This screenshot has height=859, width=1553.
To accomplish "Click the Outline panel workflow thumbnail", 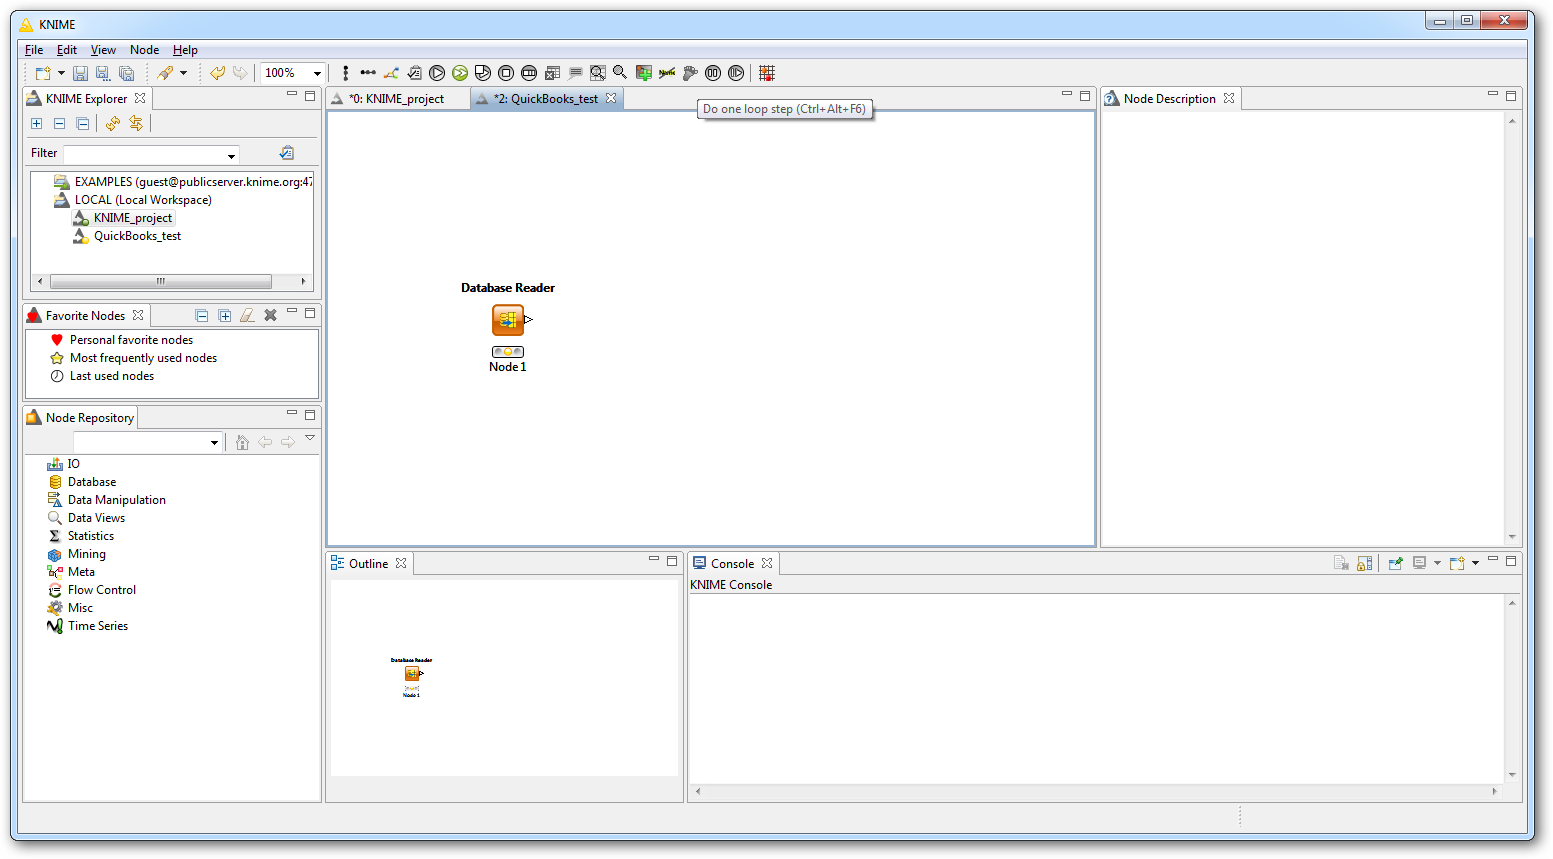I will coord(411,676).
